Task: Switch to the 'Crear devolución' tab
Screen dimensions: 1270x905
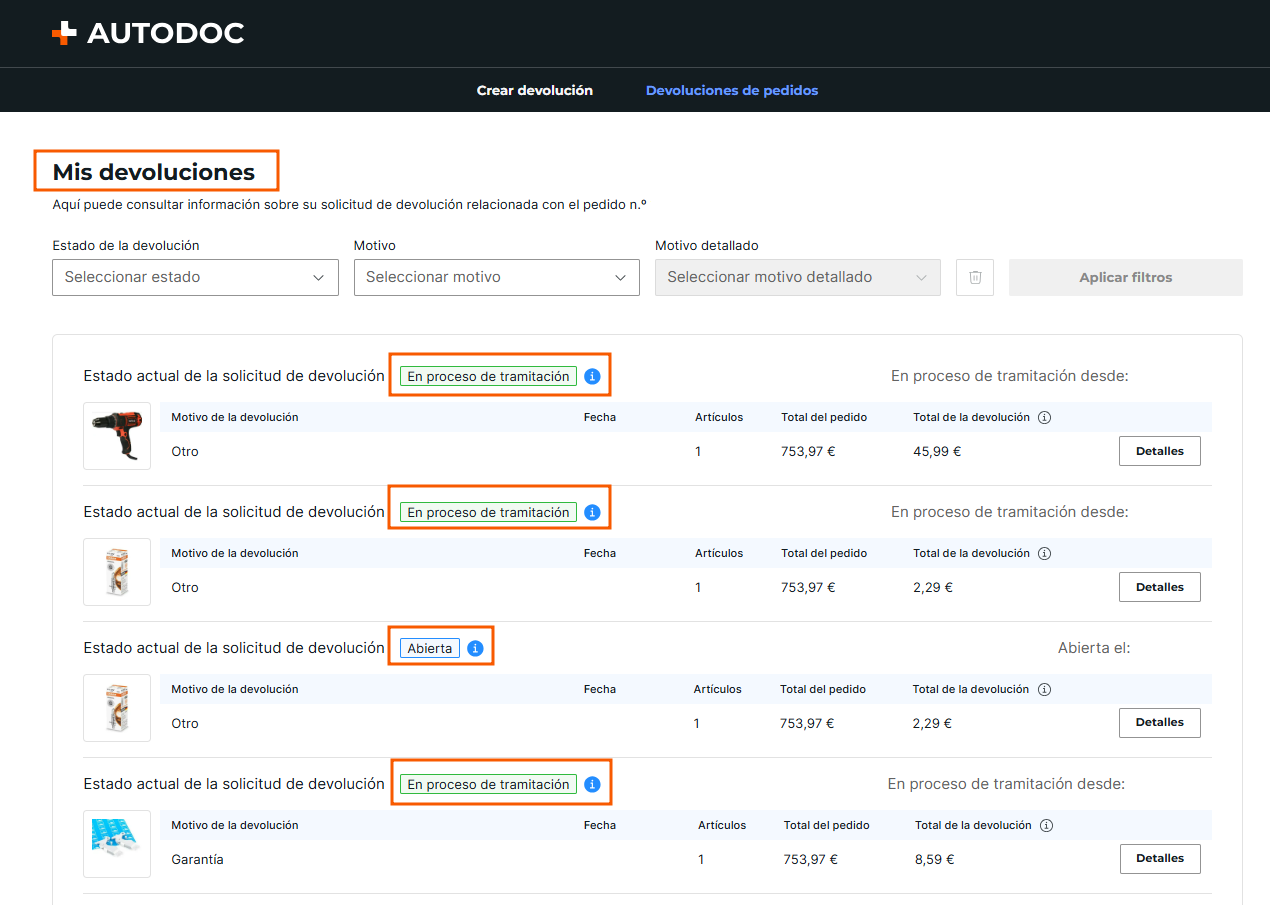Action: click(x=535, y=90)
